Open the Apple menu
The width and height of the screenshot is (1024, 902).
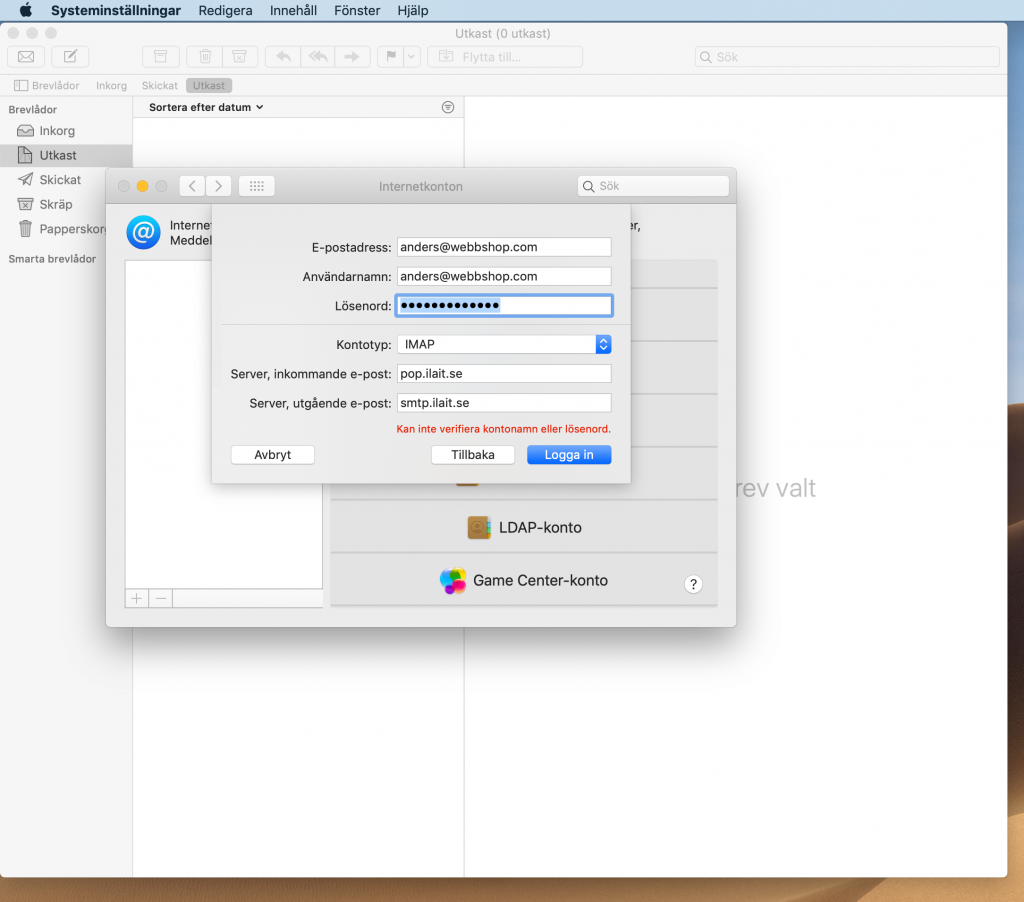tap(25, 10)
